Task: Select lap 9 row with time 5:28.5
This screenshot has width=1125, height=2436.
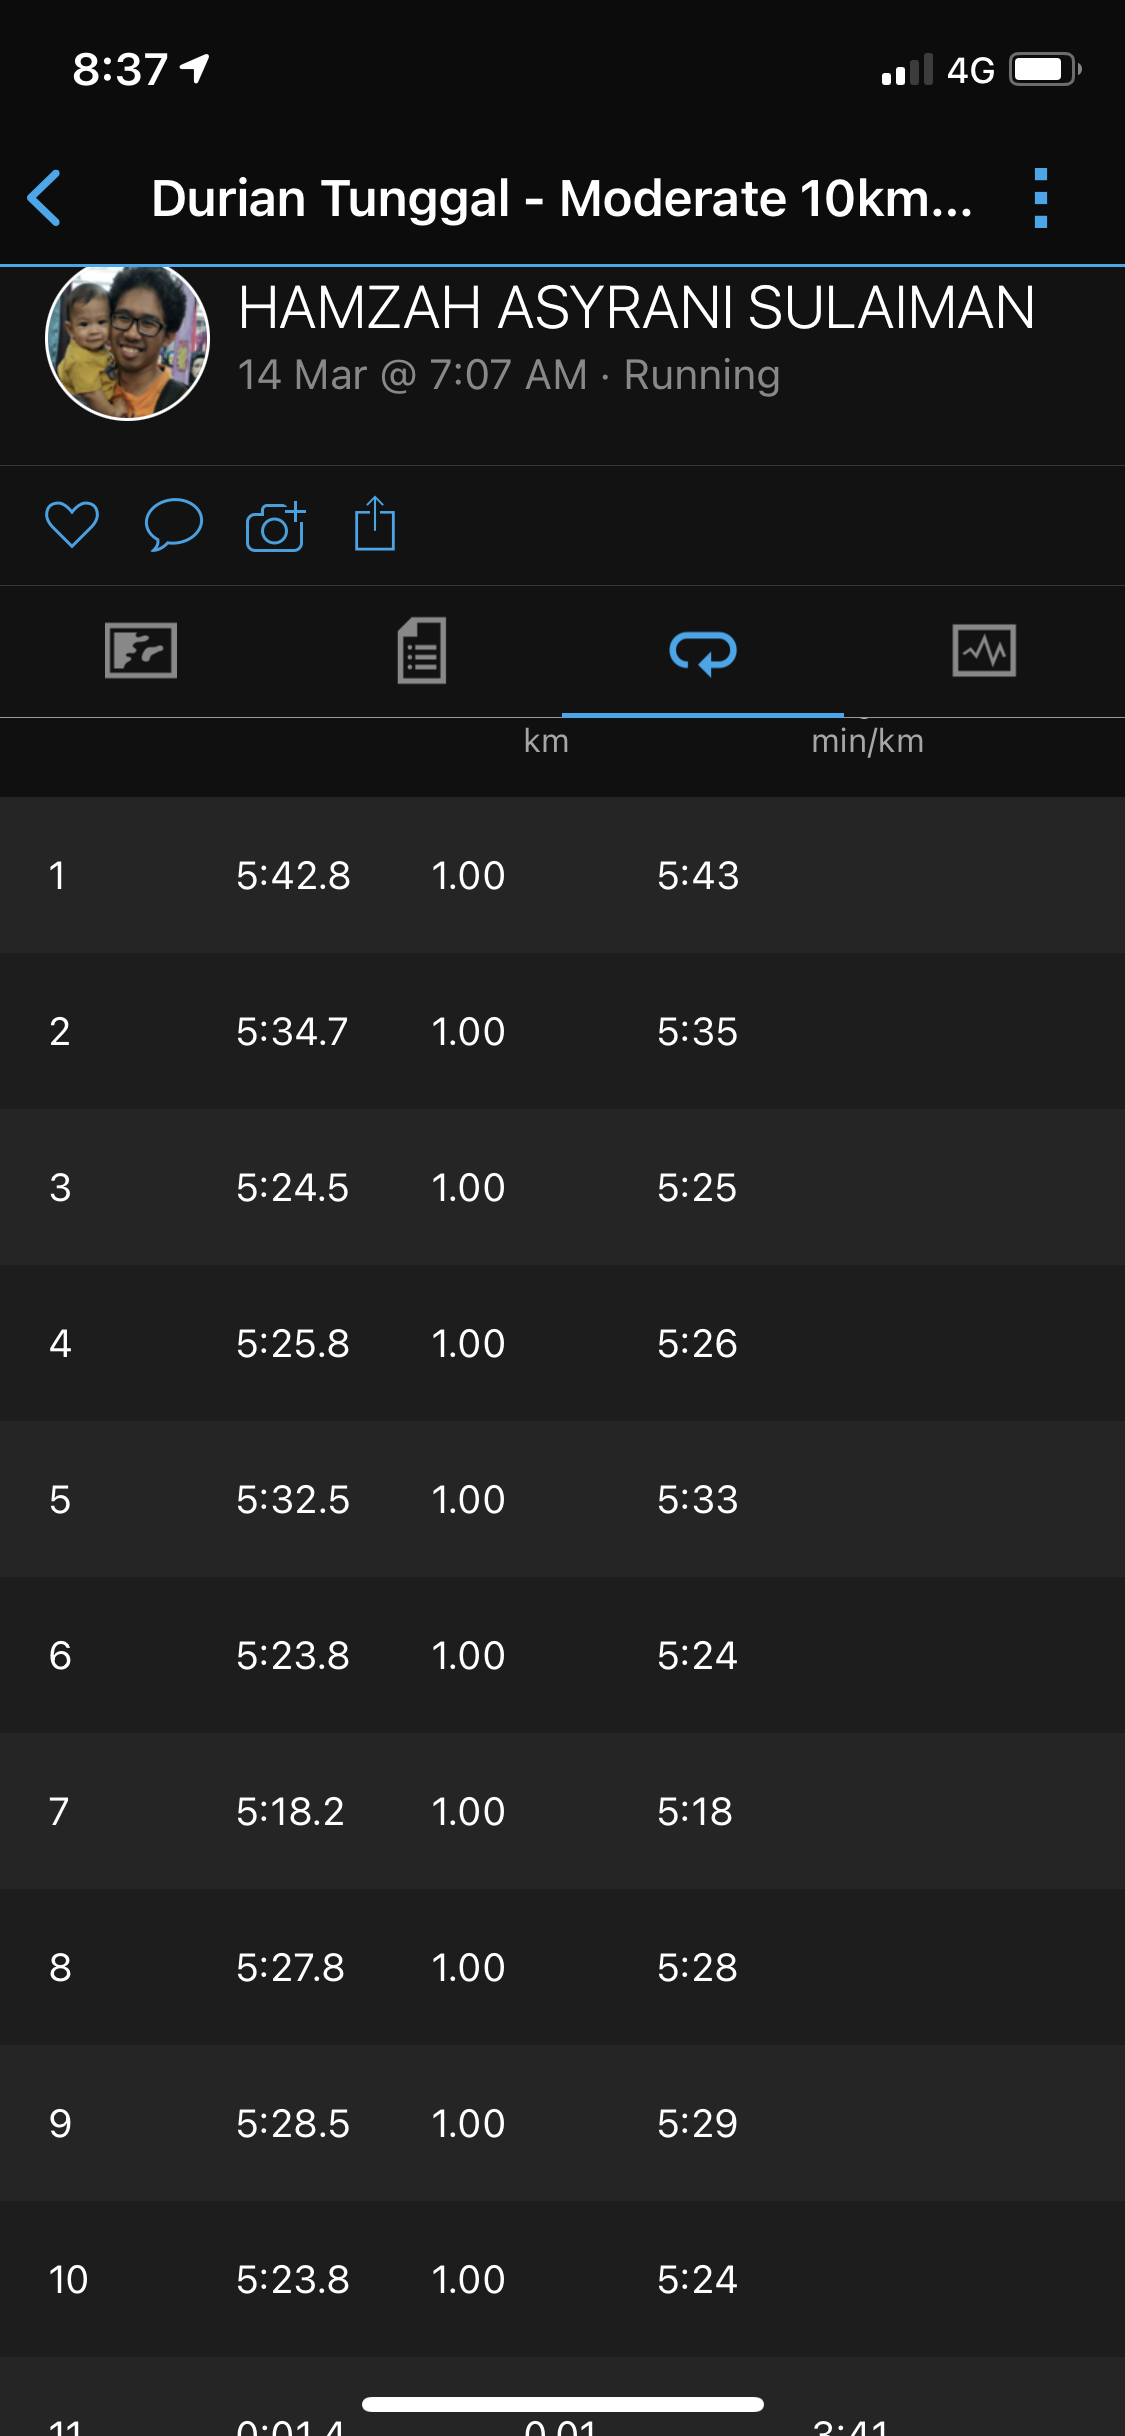Action: 562,2123
